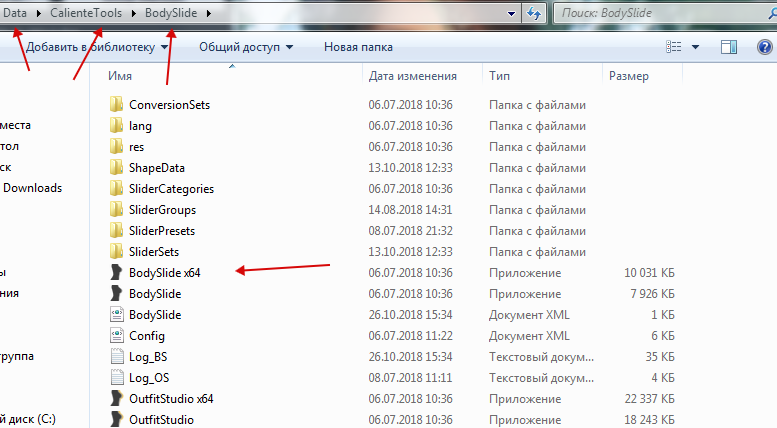Click the Log_BS text file icon
777x428 pixels.
[116, 357]
